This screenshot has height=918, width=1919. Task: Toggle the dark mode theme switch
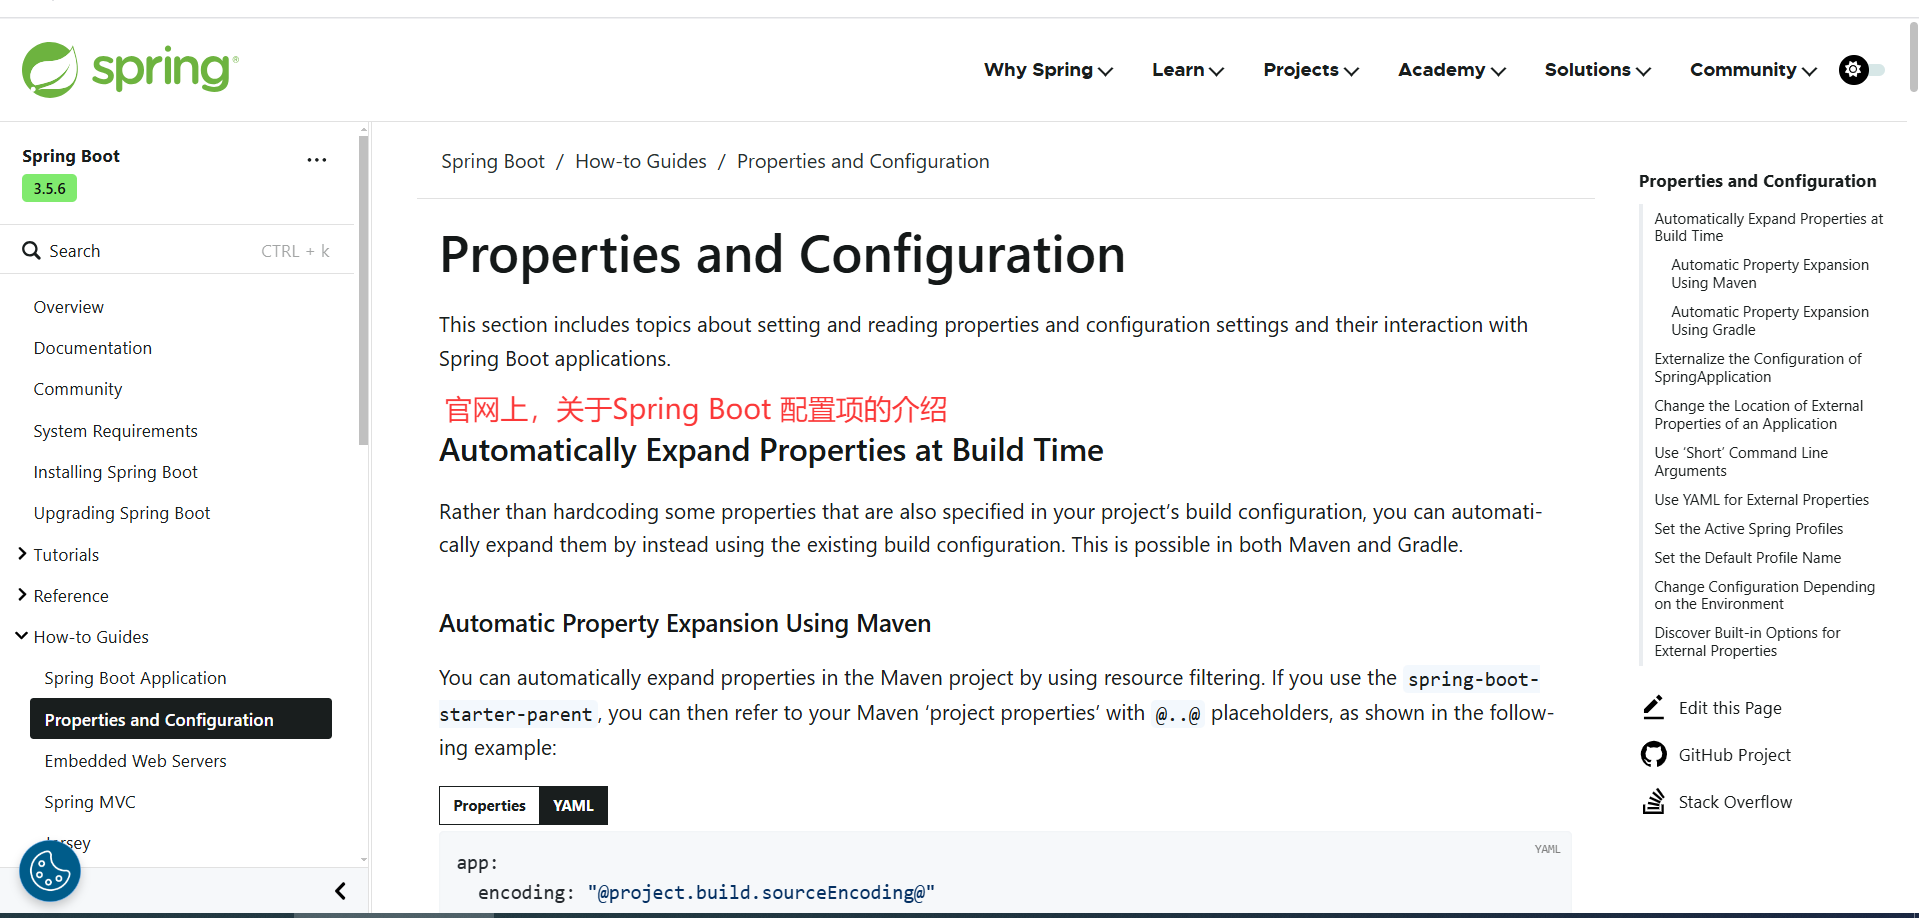[x=1862, y=70]
